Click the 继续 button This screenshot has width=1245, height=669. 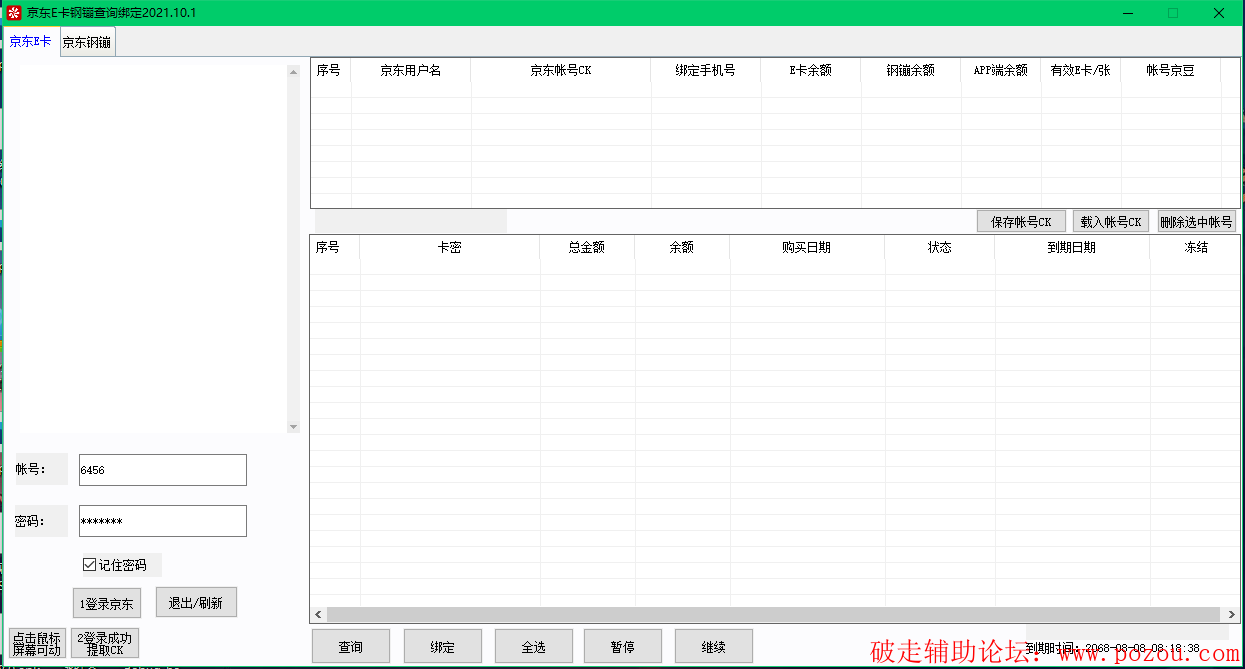(x=714, y=646)
